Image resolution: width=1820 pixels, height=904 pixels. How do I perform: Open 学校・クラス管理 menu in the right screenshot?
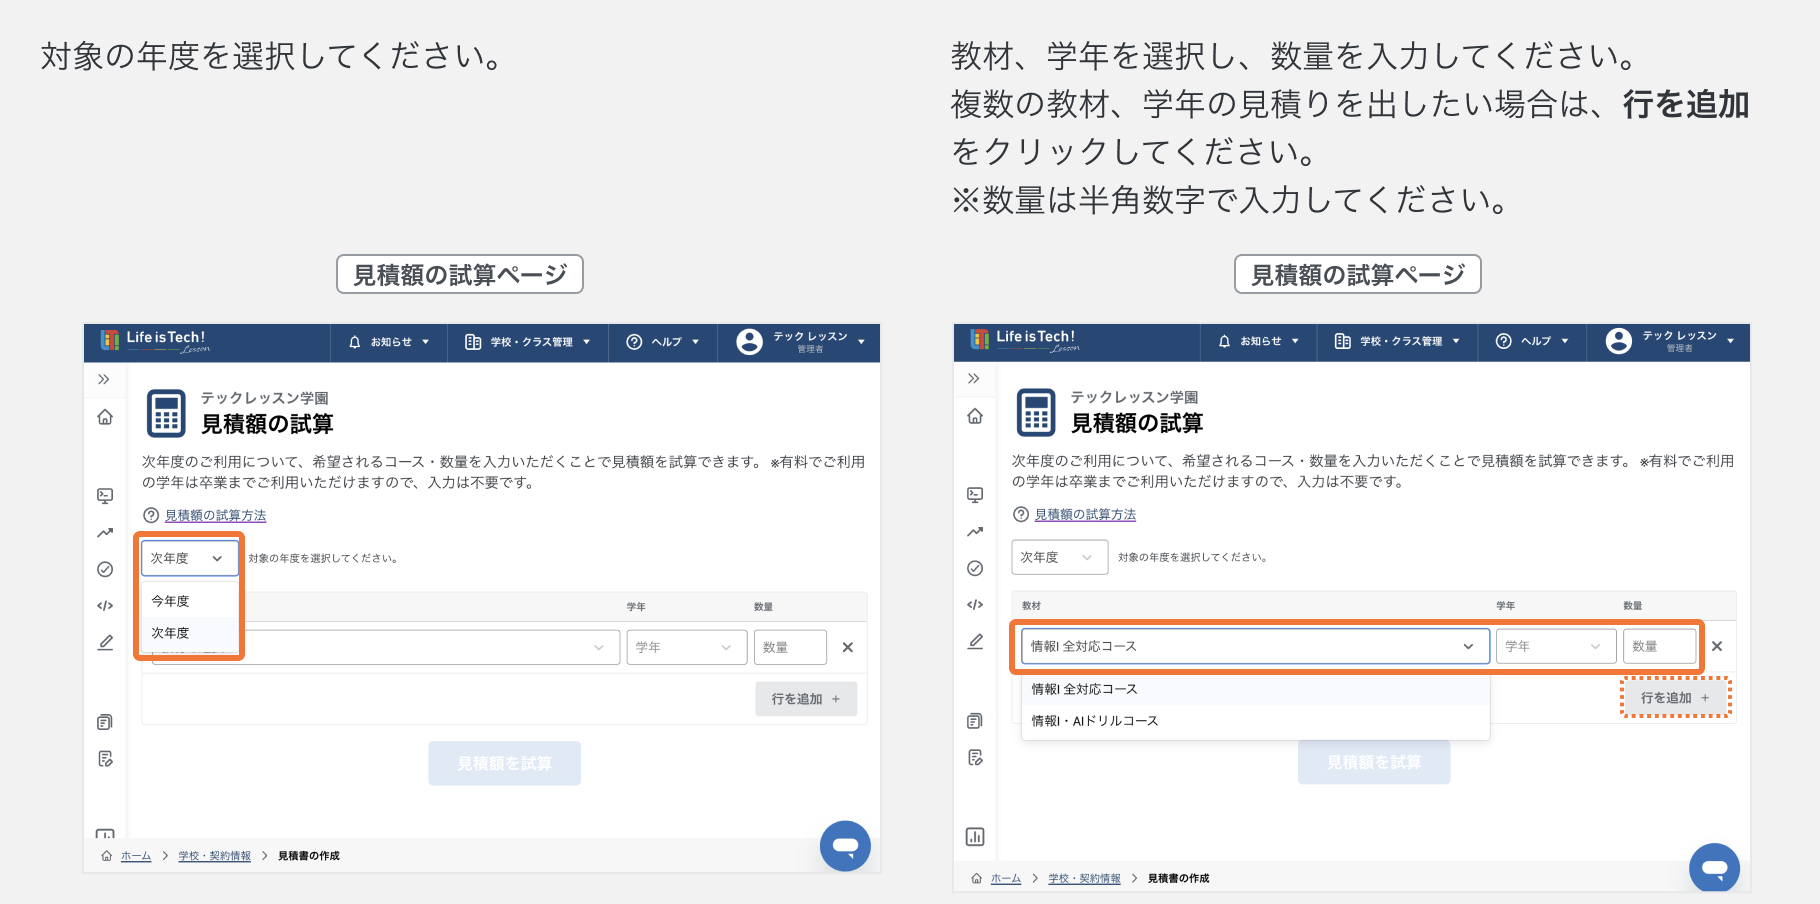tap(1398, 341)
